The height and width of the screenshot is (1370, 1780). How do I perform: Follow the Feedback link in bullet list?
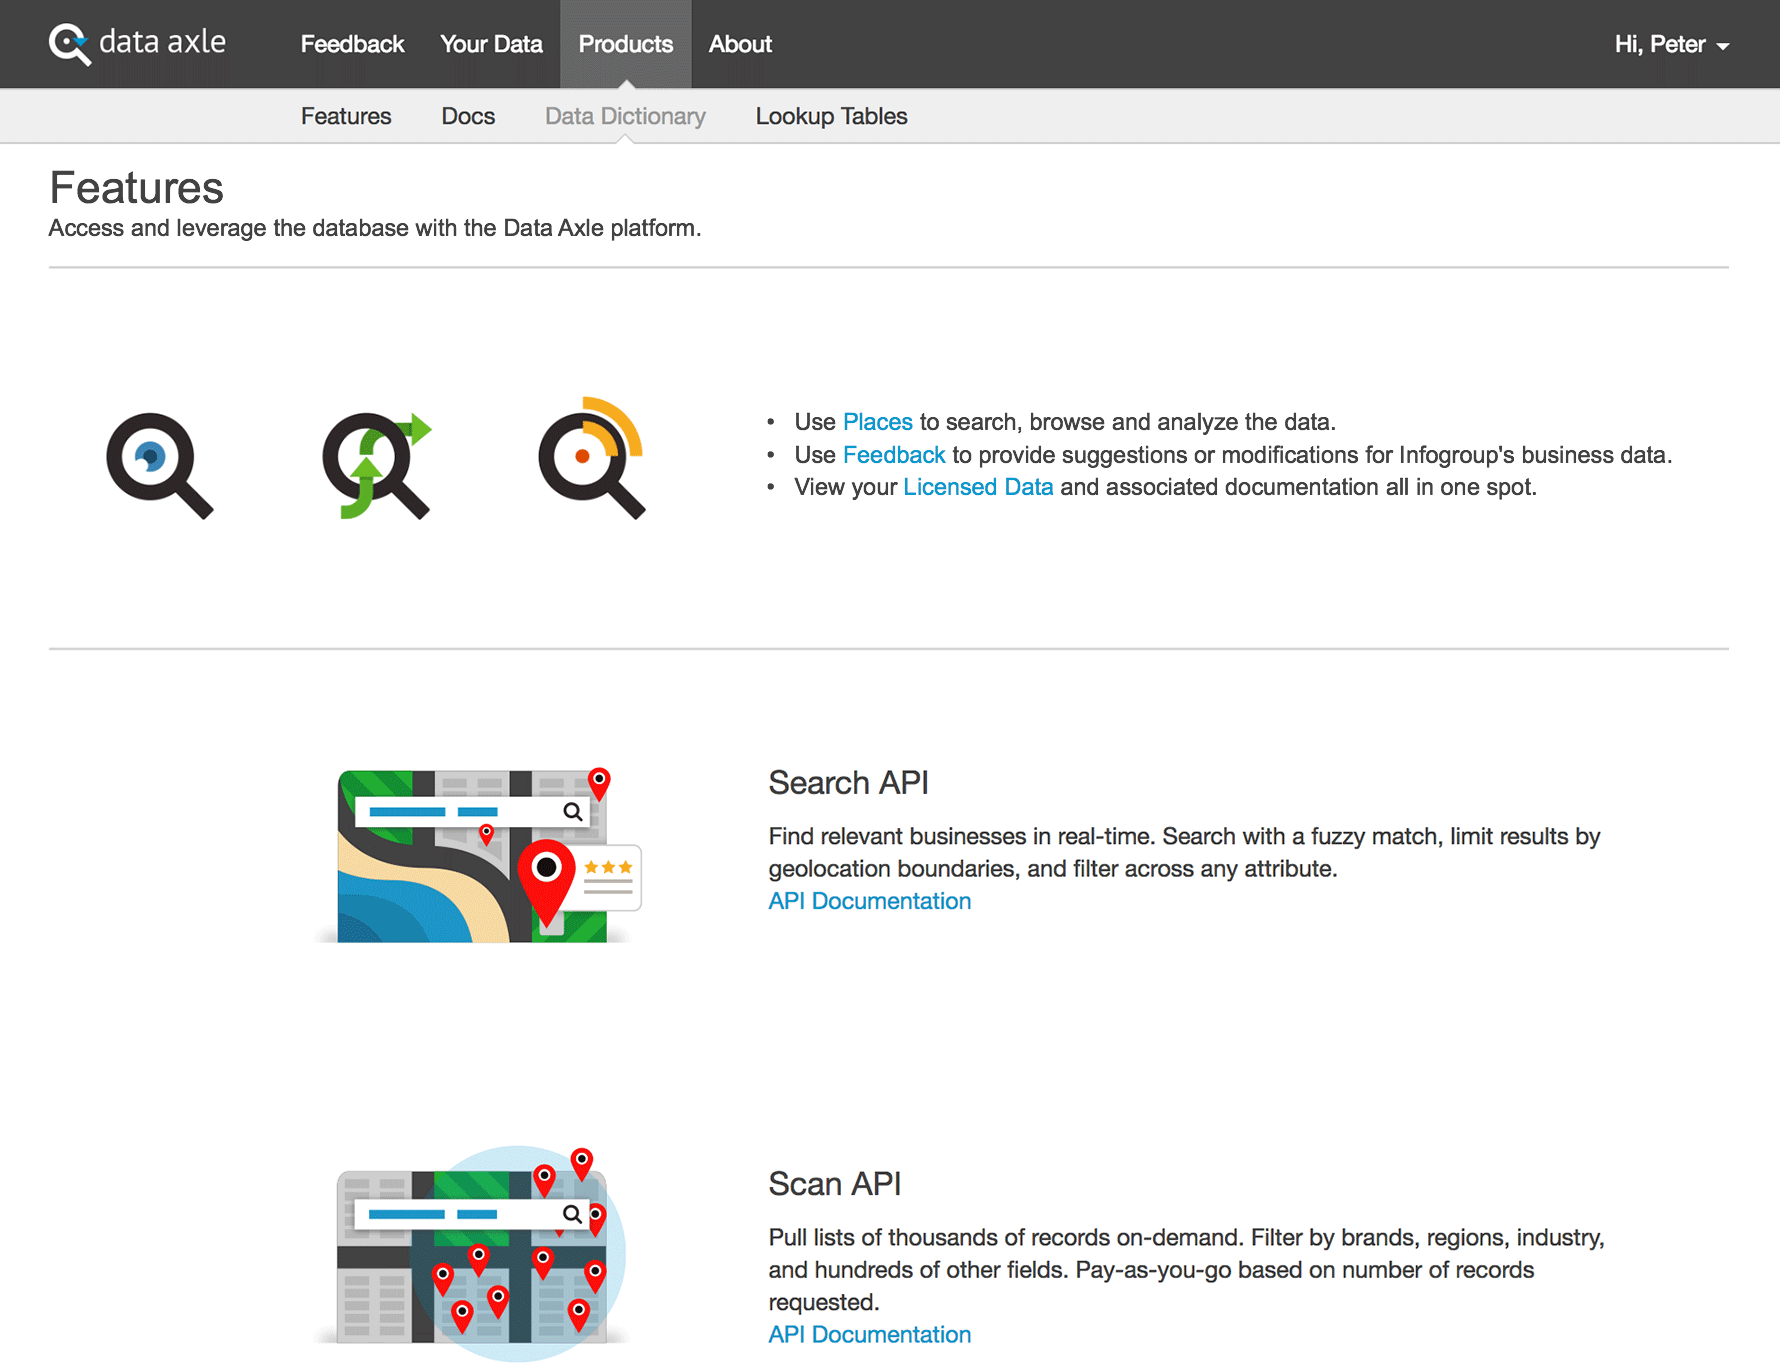click(893, 455)
